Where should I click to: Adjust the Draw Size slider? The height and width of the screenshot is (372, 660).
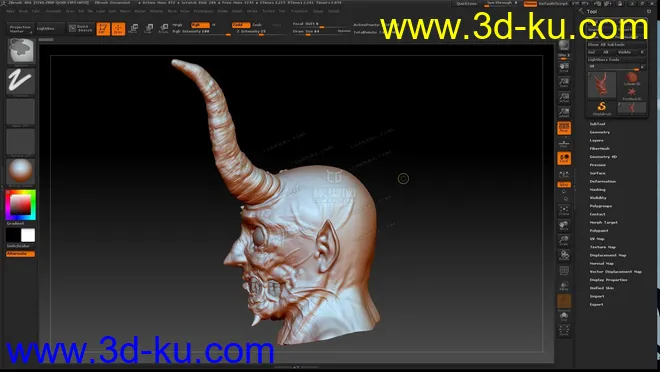(x=321, y=32)
